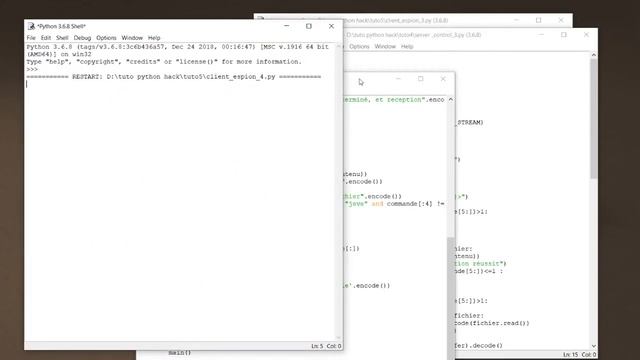The image size is (640, 360).
Task: Open Help menu in server_control editor window
Action: coord(407,47)
